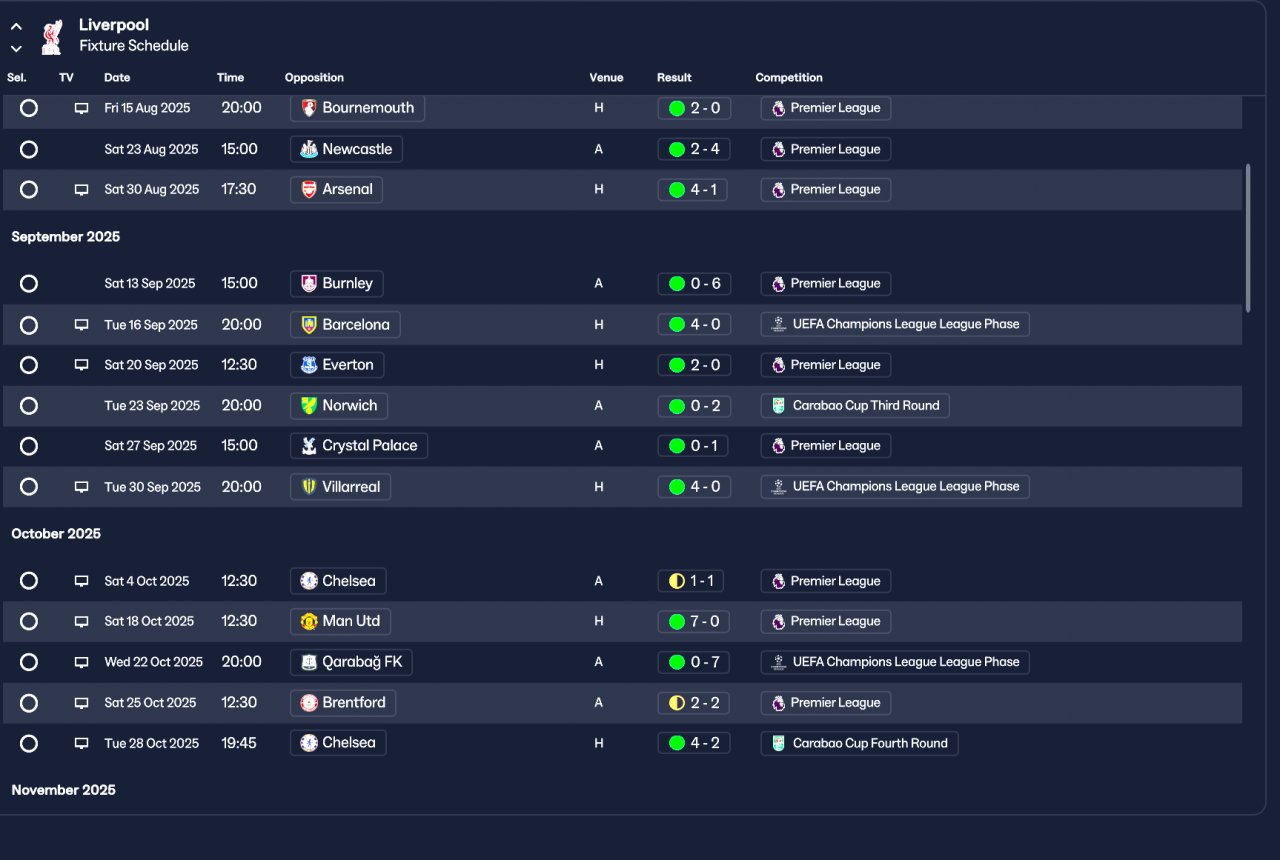This screenshot has width=1280, height=860.
Task: Click the TV icon for Barcelona match
Action: click(82, 325)
